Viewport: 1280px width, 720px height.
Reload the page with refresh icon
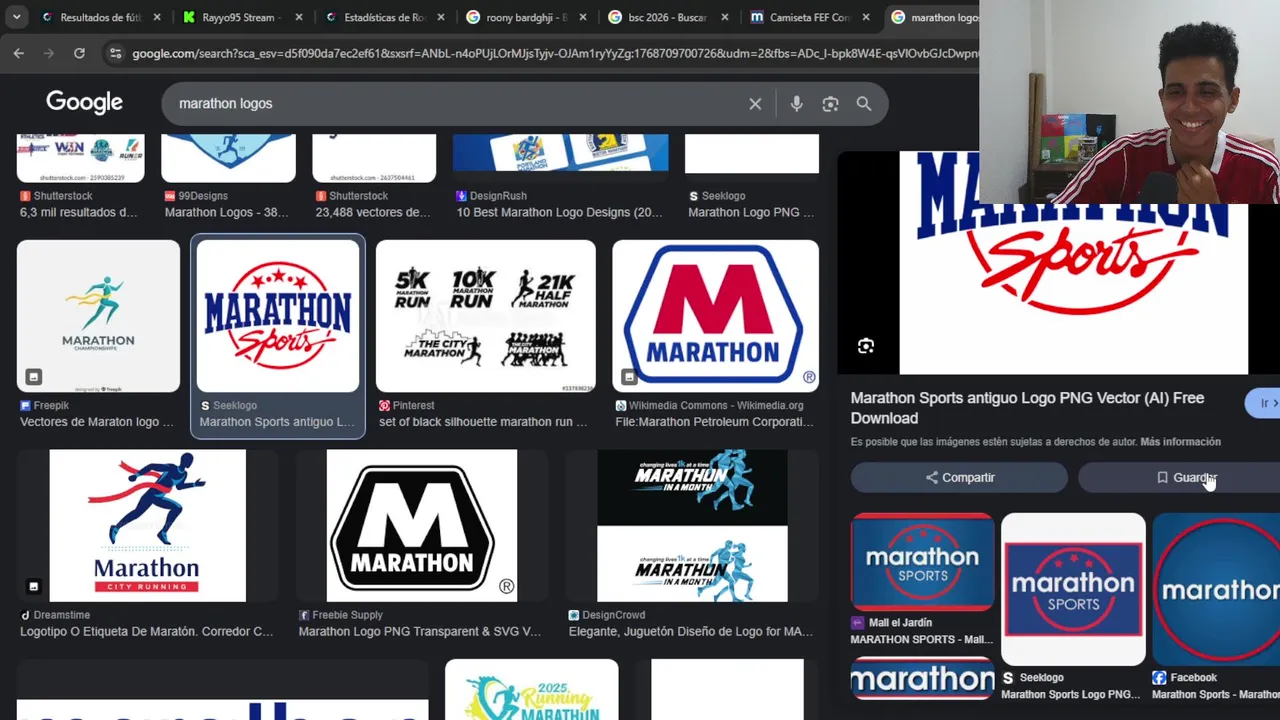[79, 53]
